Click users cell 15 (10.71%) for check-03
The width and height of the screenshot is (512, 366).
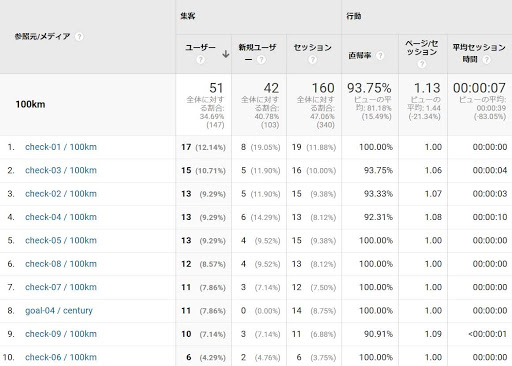click(x=203, y=170)
